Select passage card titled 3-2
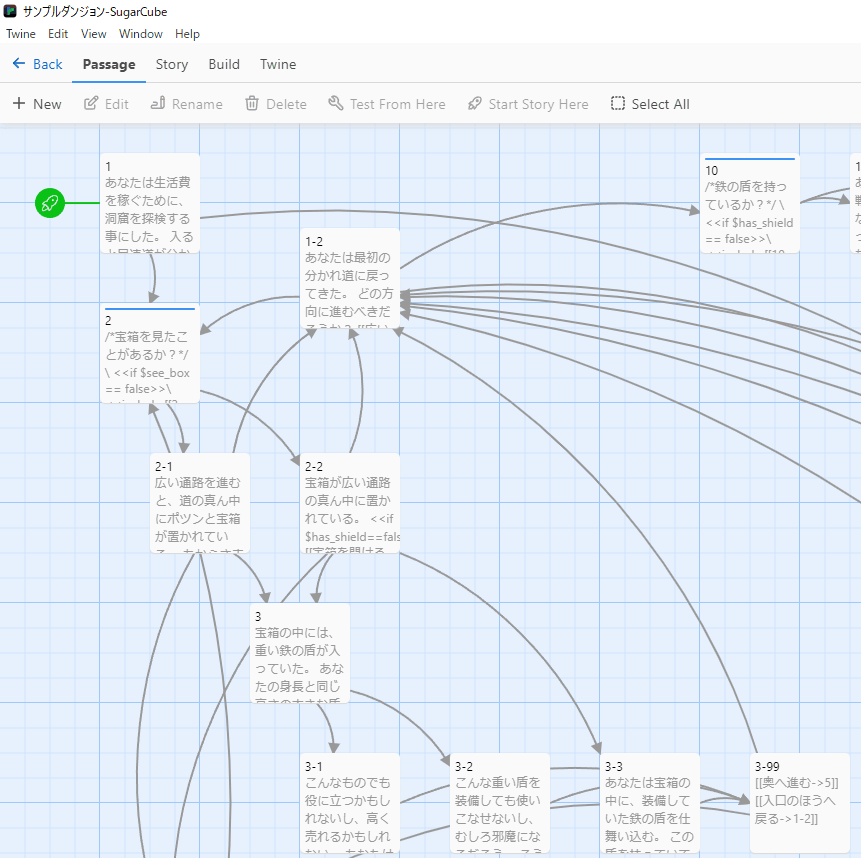This screenshot has width=861, height=858. 500,803
